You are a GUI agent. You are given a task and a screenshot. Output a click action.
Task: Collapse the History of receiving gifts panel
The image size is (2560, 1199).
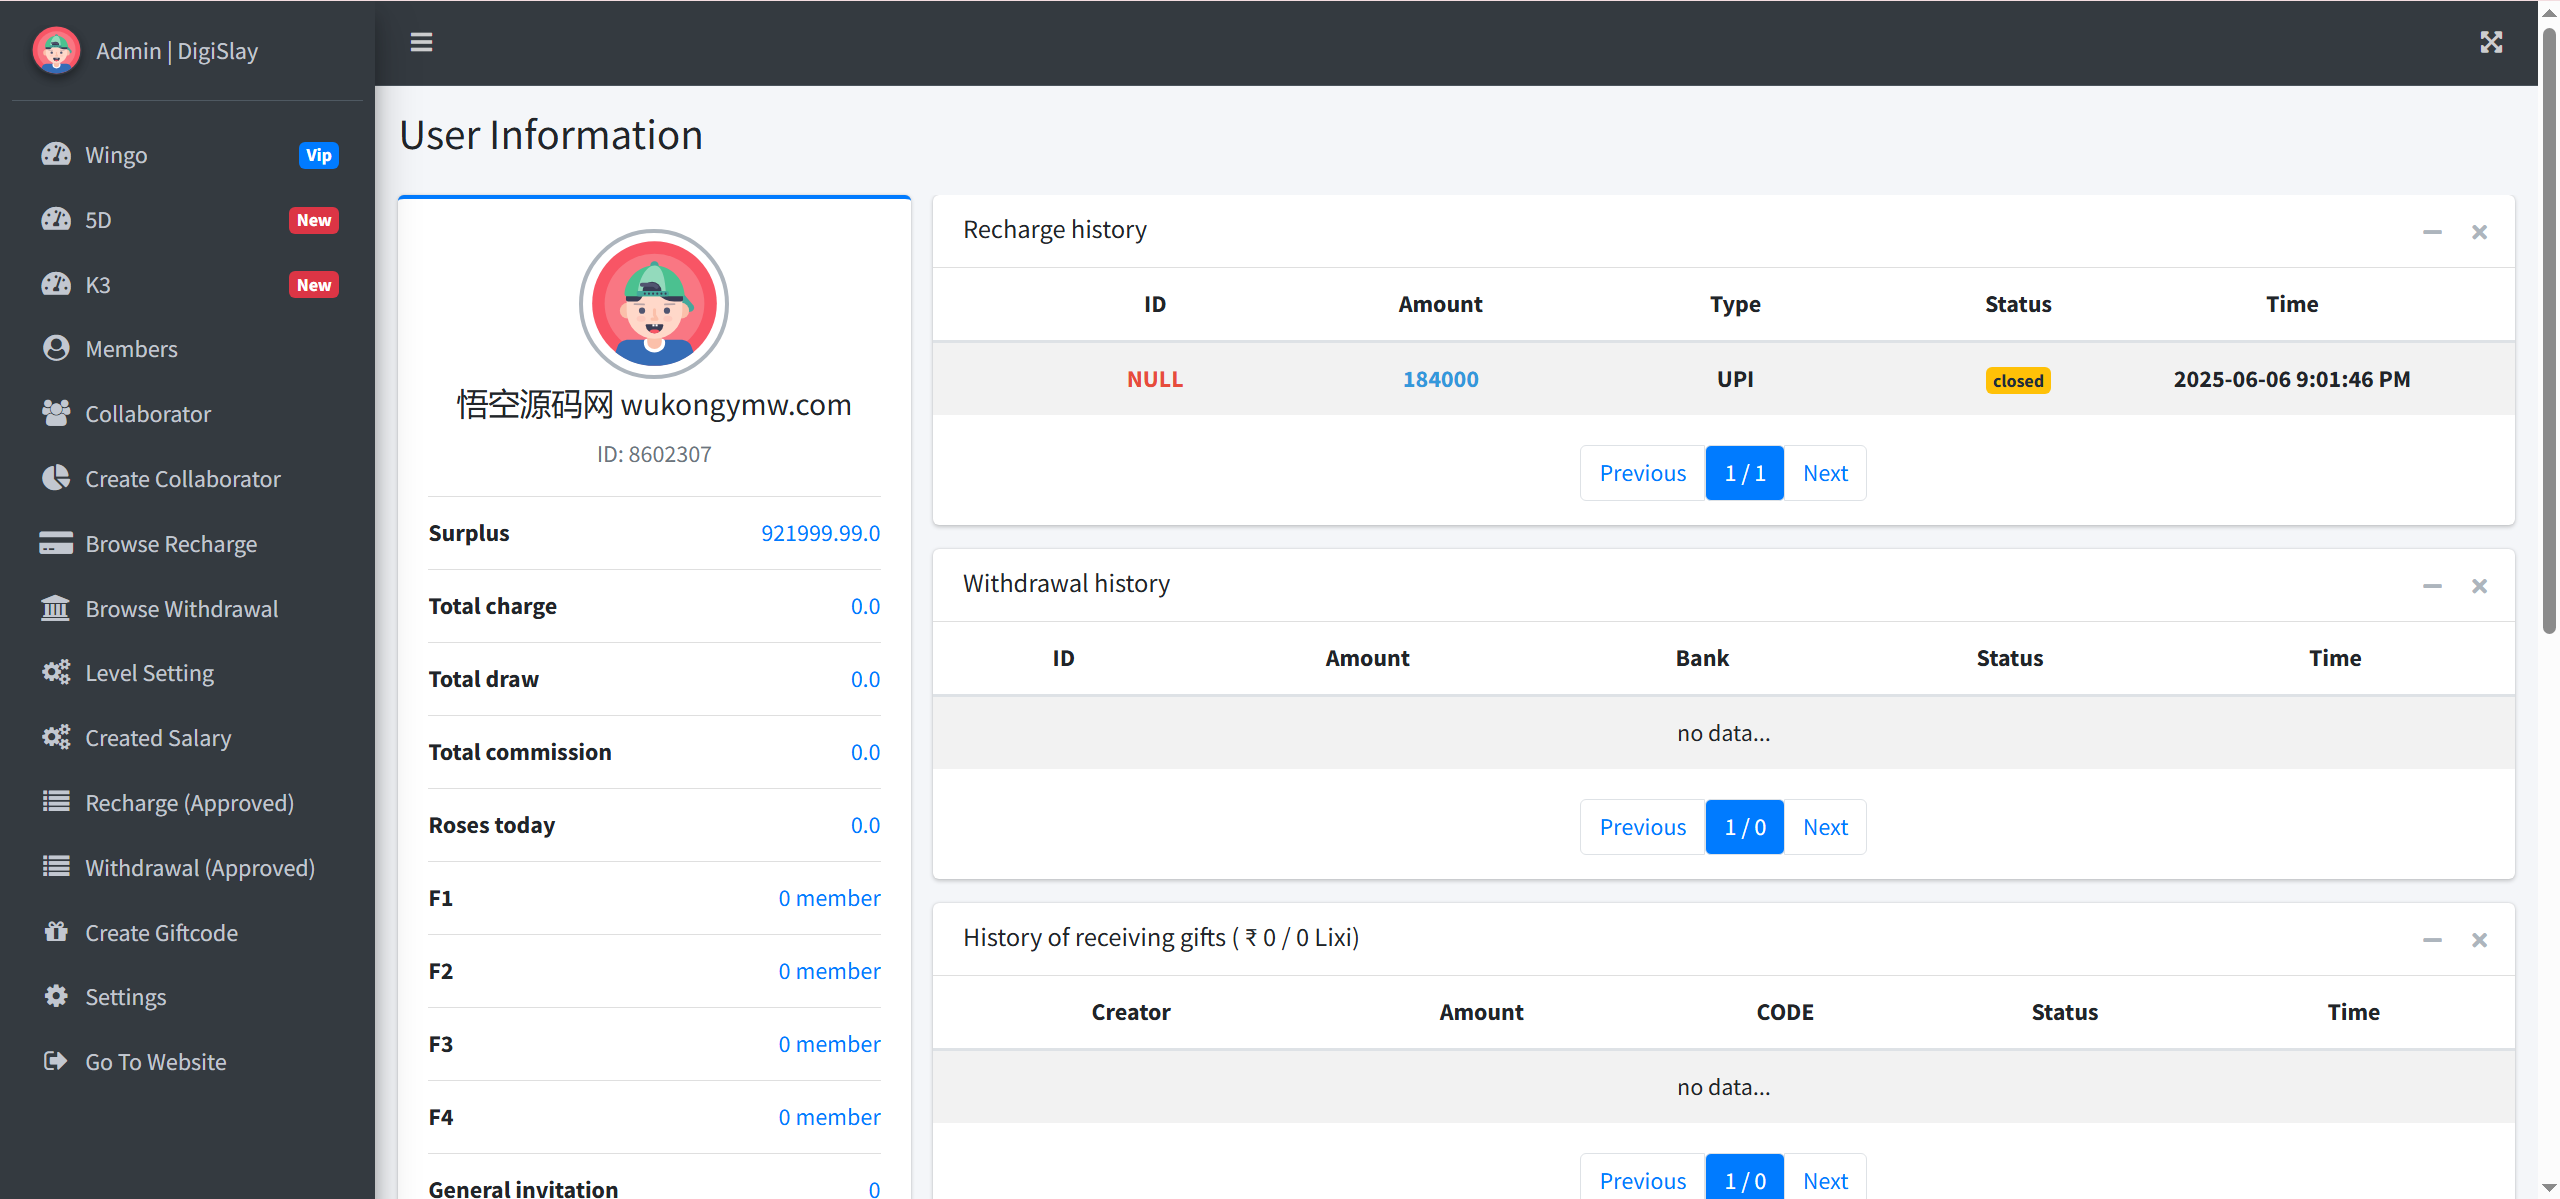coord(2432,940)
